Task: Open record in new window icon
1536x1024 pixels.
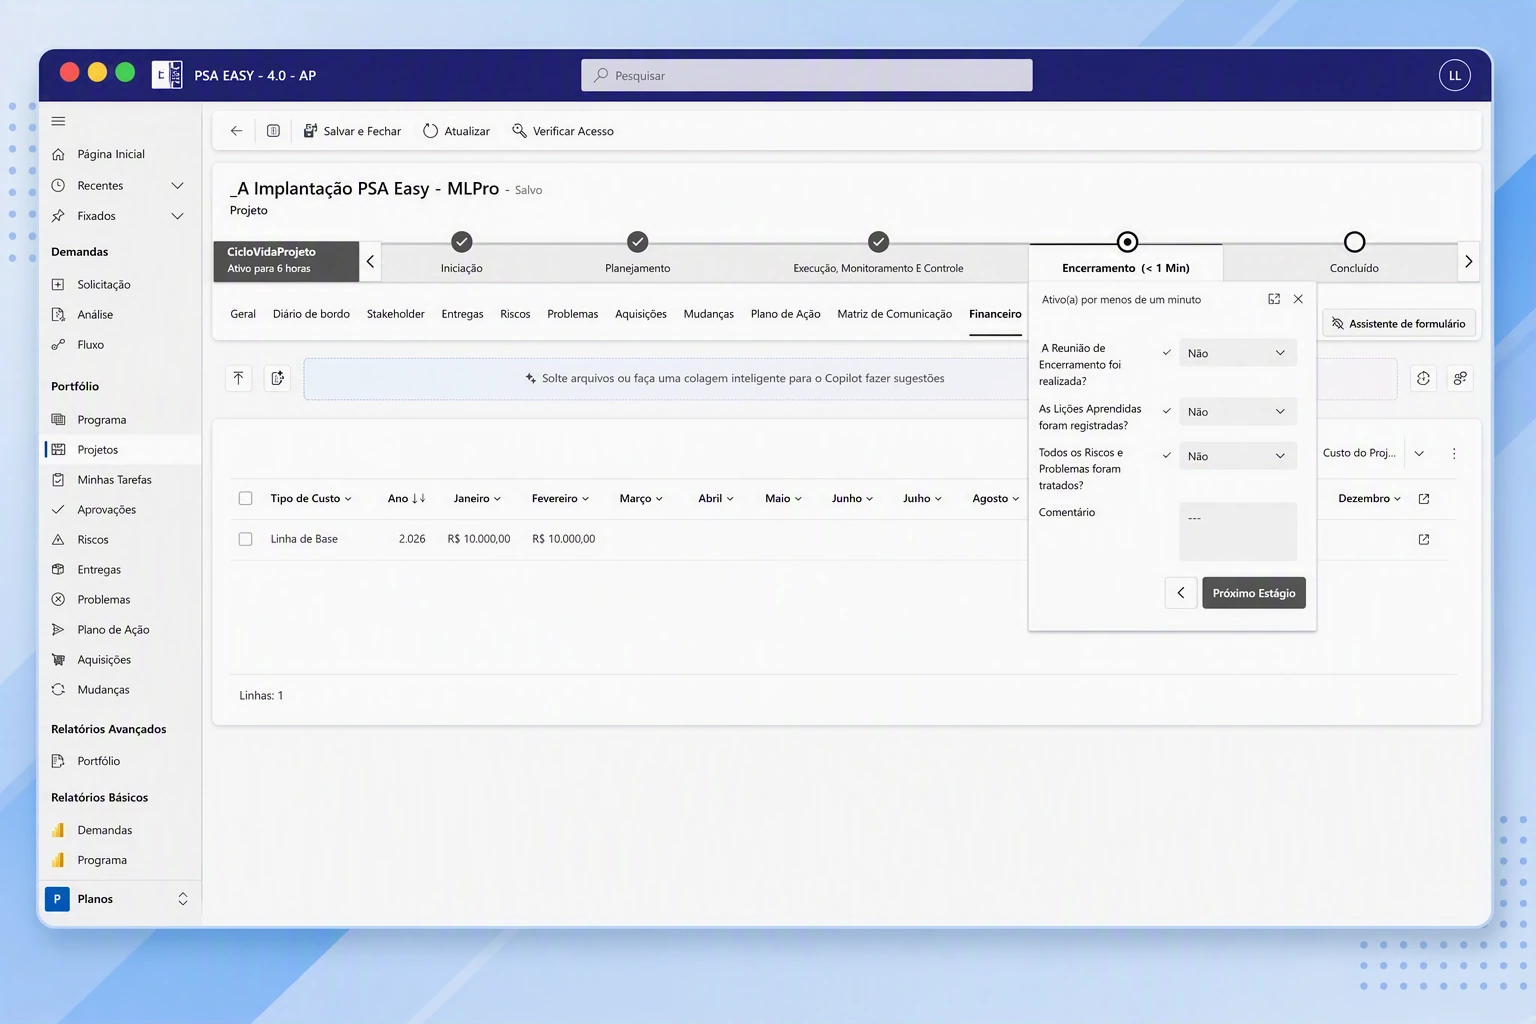Action: tap(273, 131)
